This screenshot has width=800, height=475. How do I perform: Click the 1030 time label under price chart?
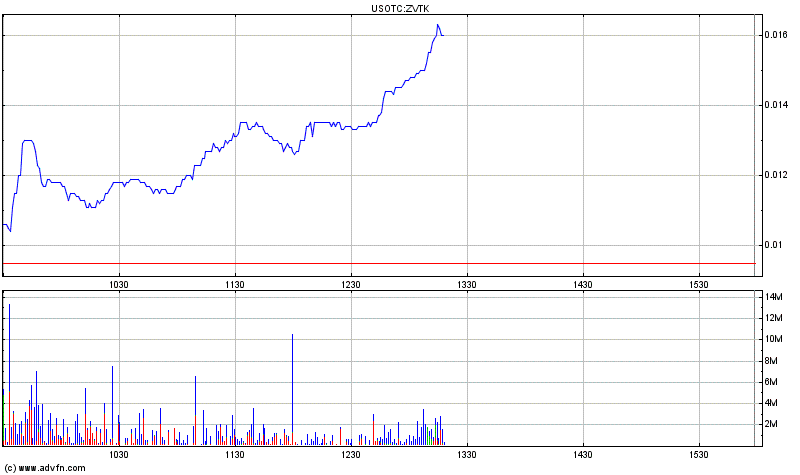tap(119, 284)
